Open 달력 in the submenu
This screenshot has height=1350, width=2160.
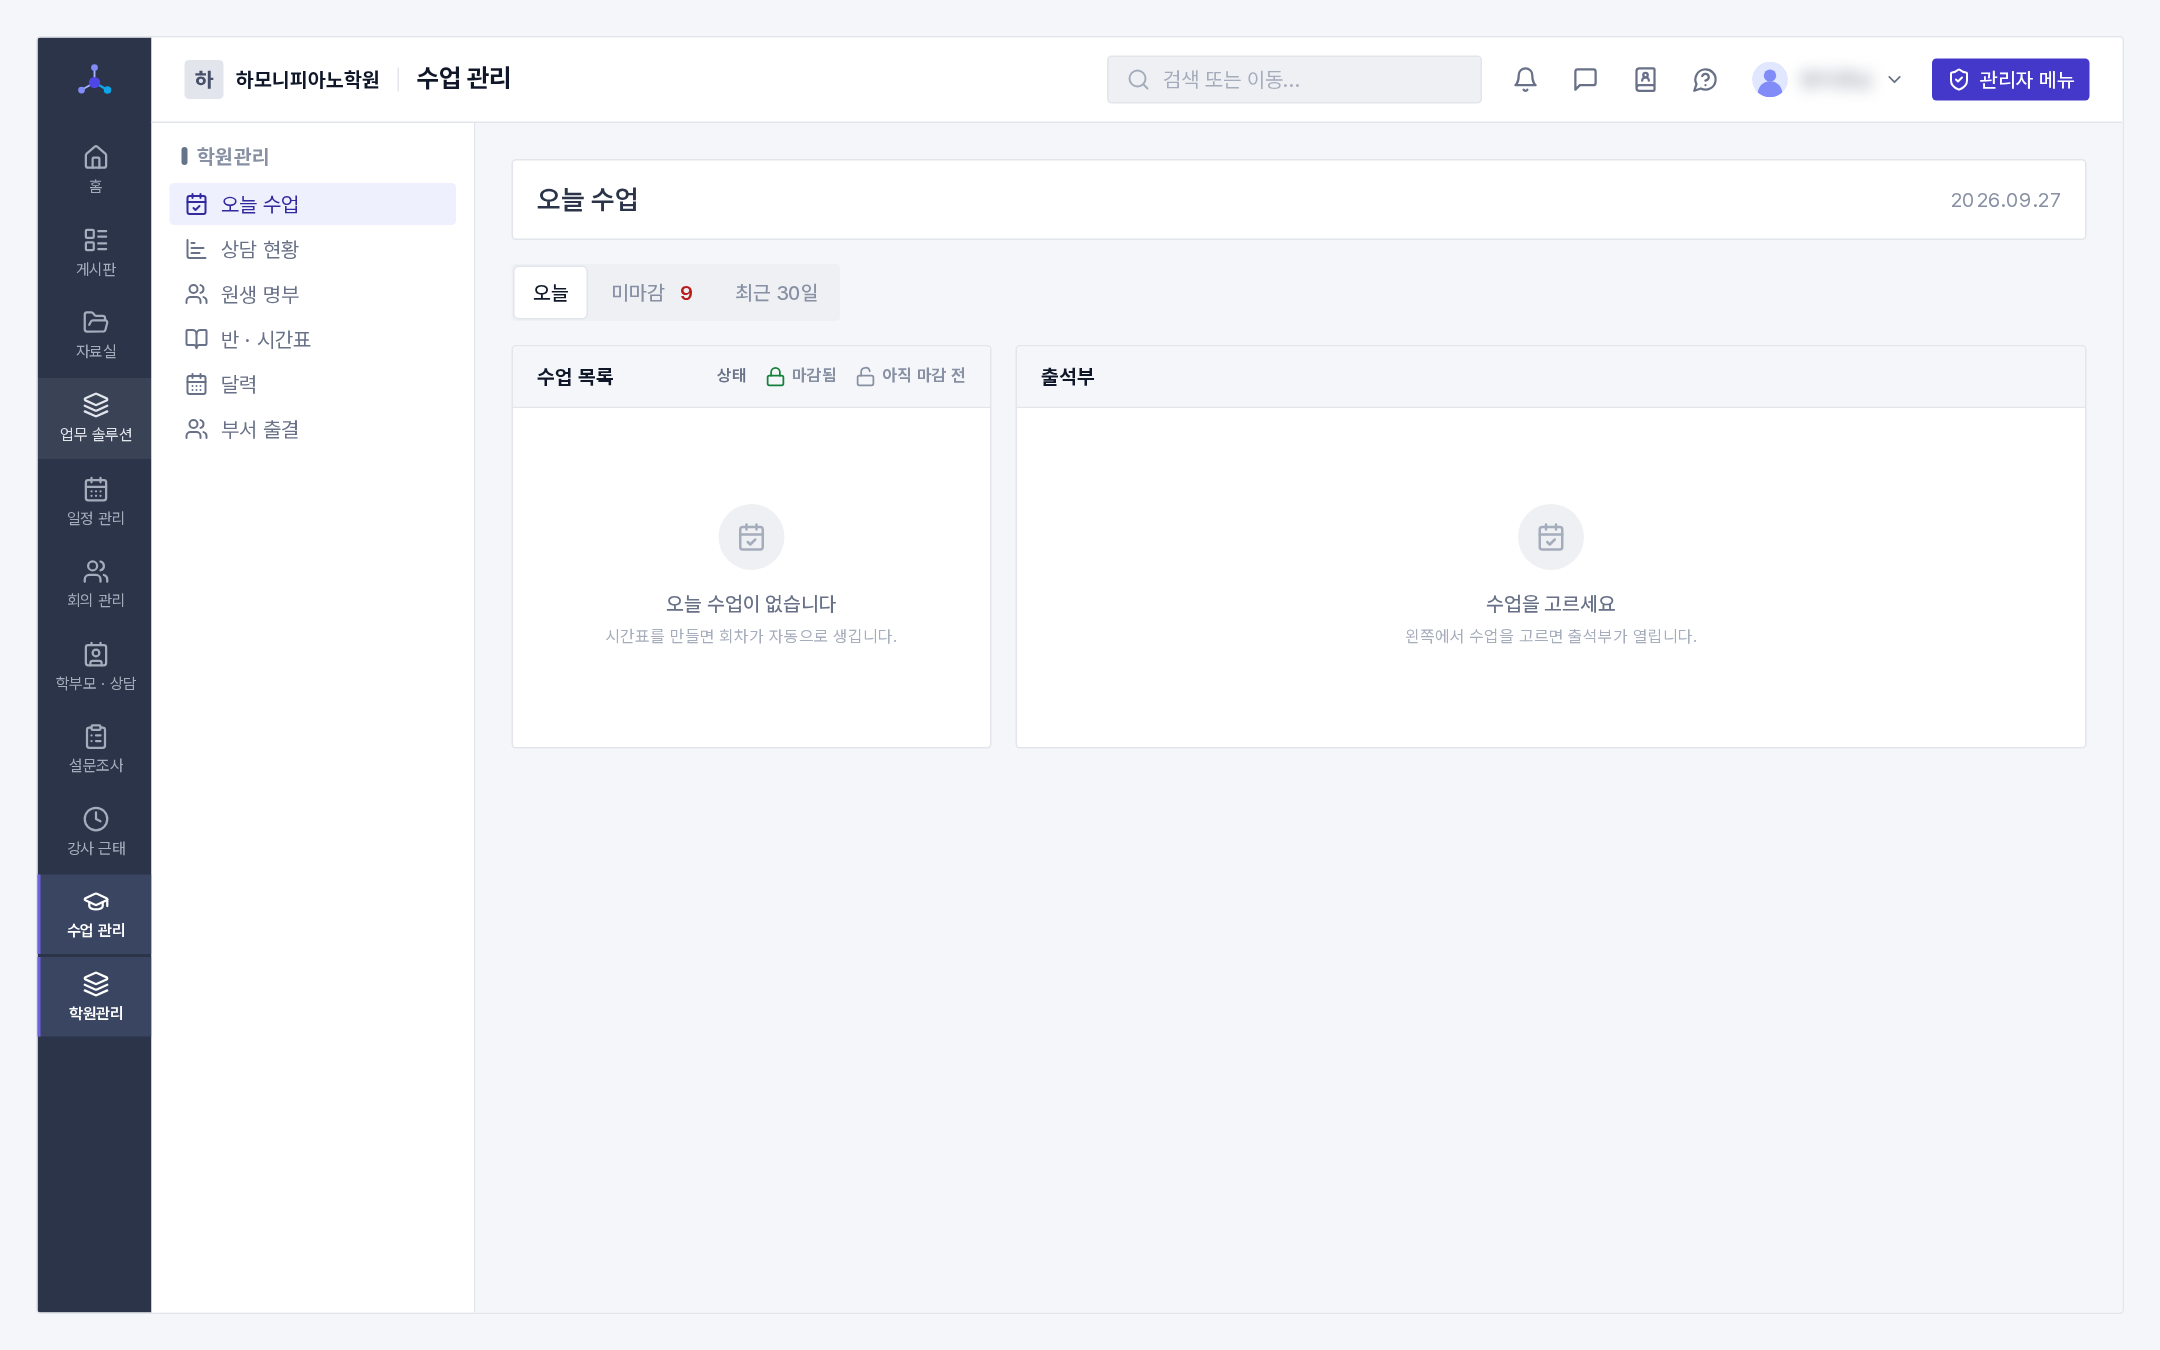click(x=313, y=384)
